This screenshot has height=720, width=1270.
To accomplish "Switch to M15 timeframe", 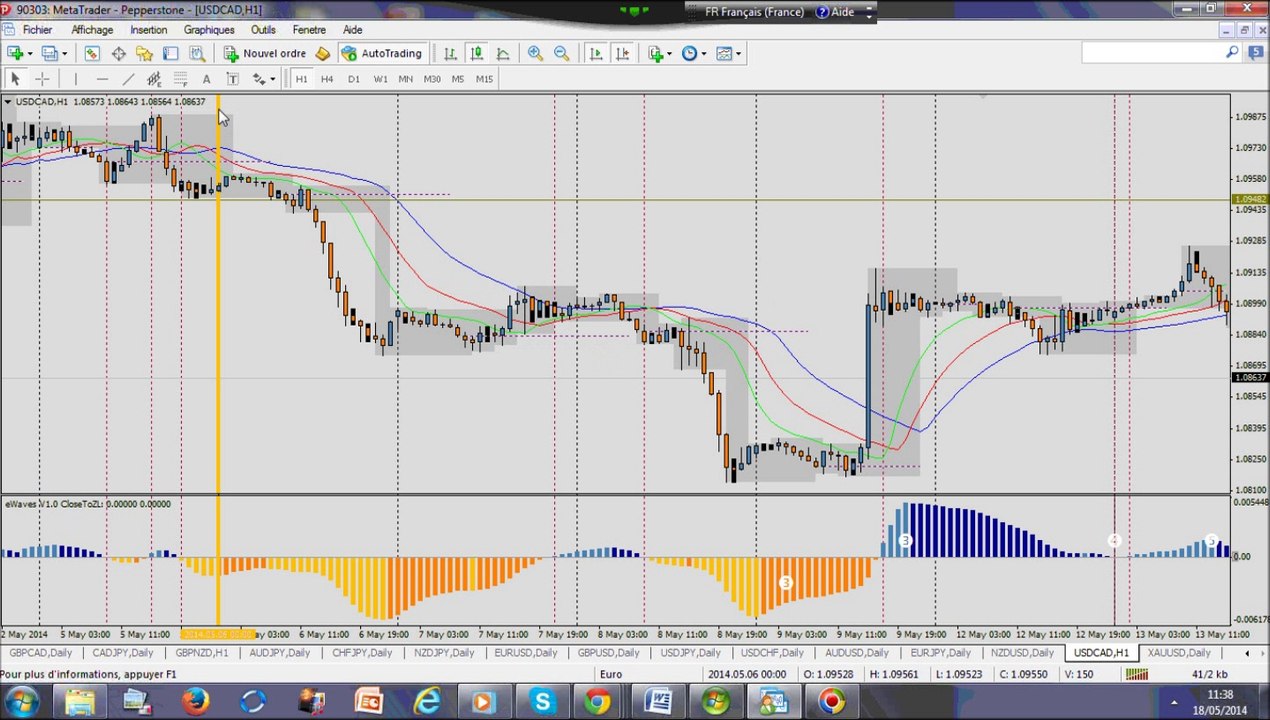I will click(x=484, y=79).
